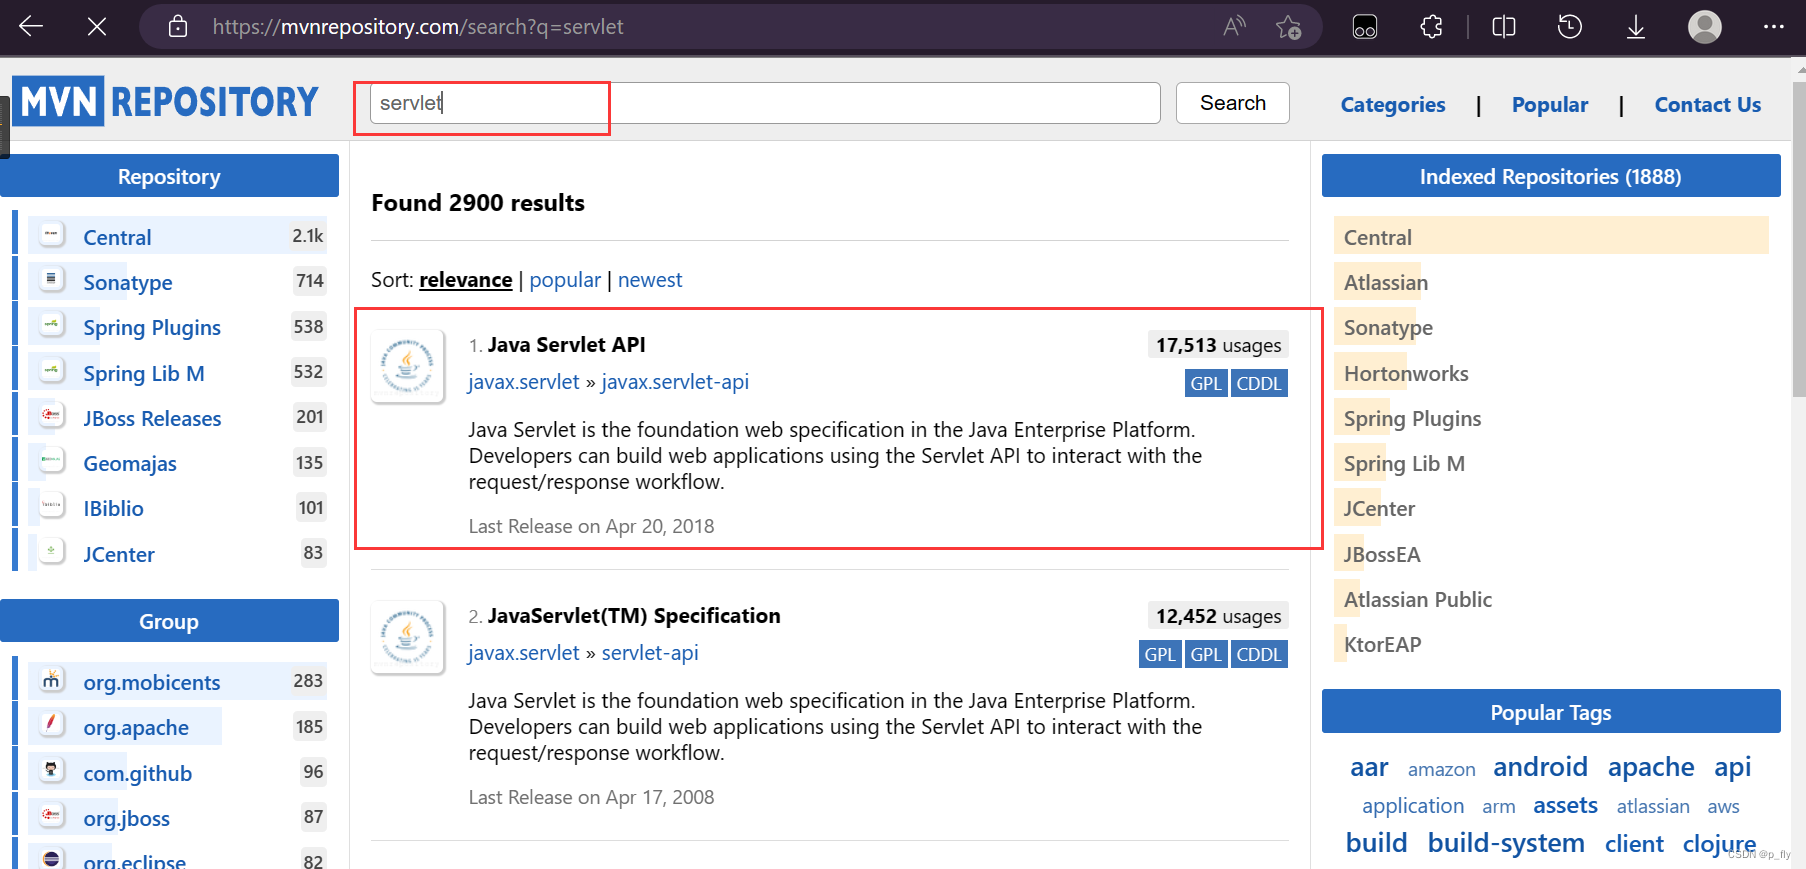Open KtorEAP in Indexed Repositories

(1383, 645)
